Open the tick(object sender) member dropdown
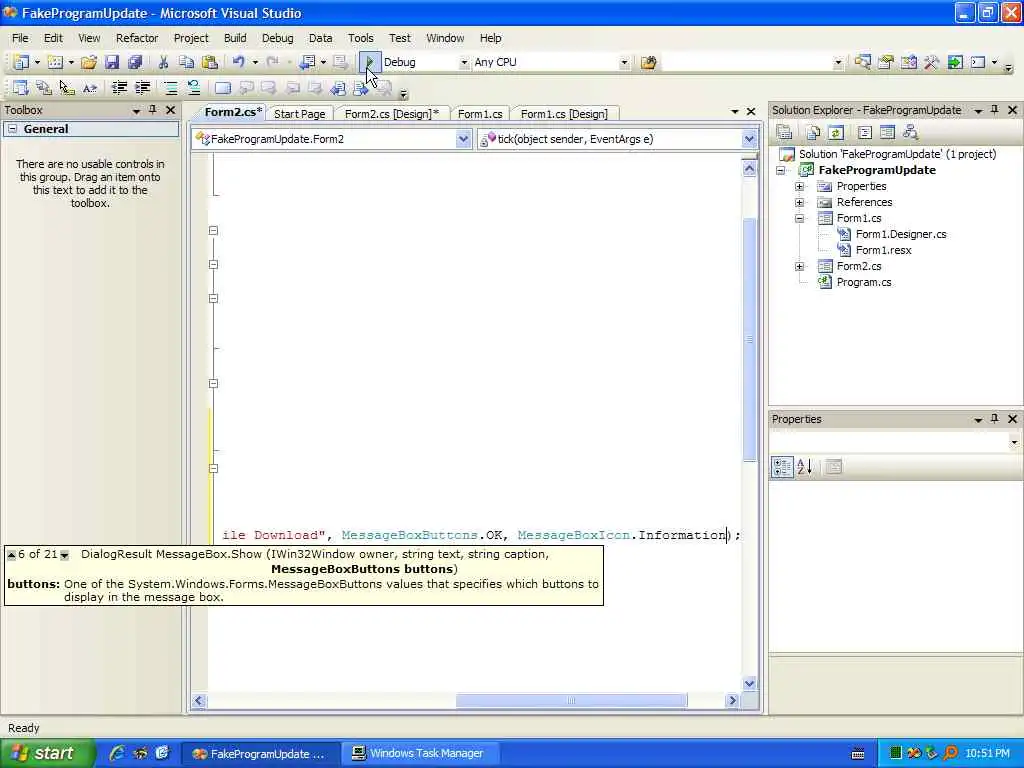The height and width of the screenshot is (768, 1024). point(749,139)
